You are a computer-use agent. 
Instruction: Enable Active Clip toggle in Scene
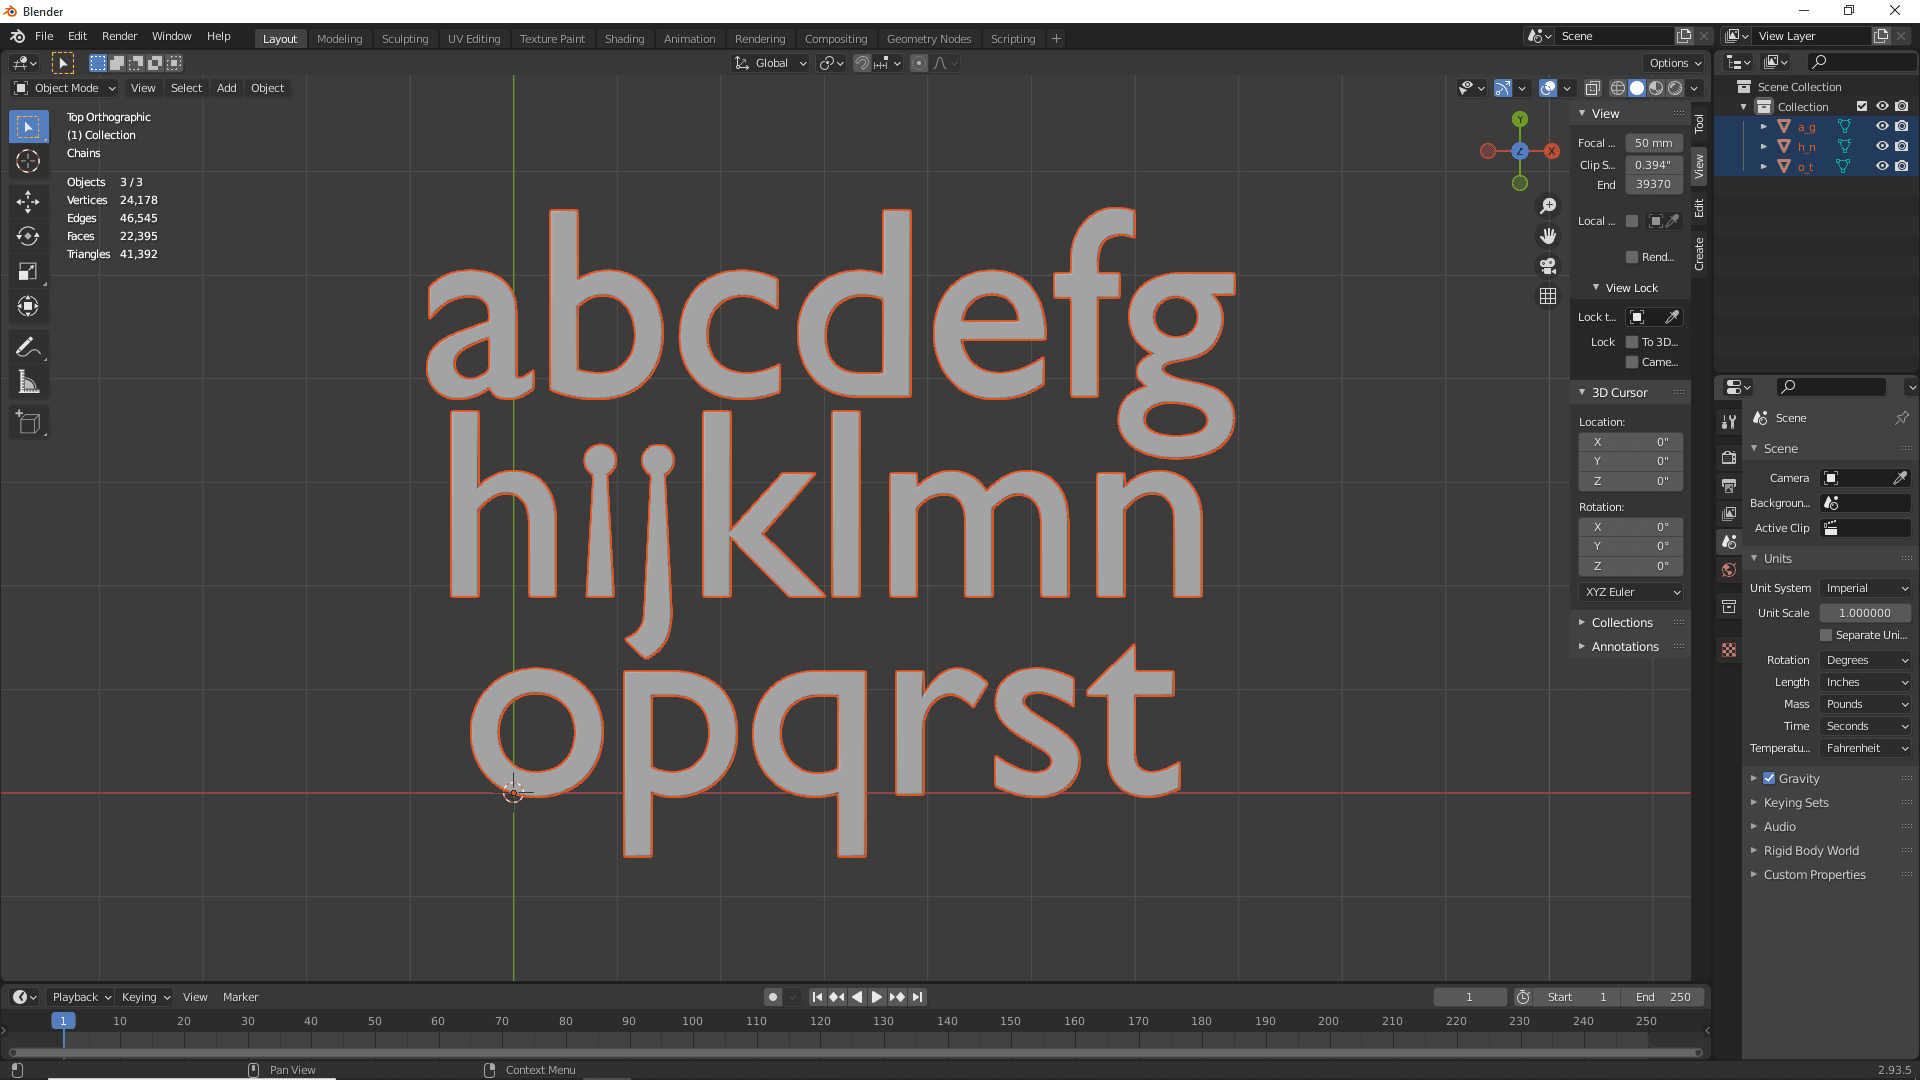[x=1834, y=527]
